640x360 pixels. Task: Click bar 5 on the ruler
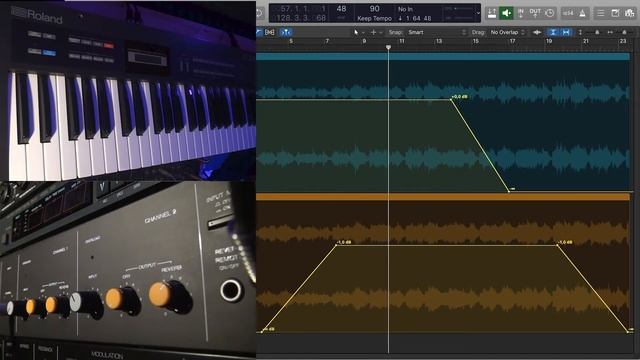(x=291, y=41)
